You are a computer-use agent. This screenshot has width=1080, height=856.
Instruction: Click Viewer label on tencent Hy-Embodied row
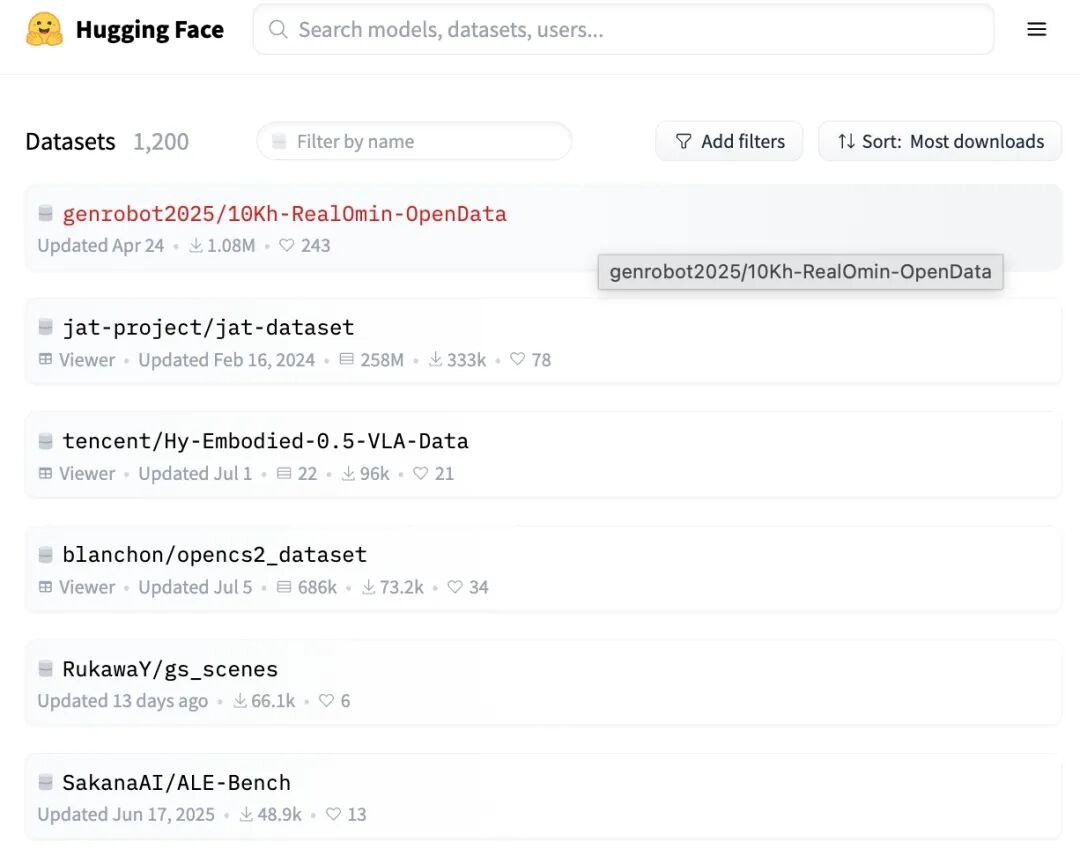pyautogui.click(x=87, y=473)
